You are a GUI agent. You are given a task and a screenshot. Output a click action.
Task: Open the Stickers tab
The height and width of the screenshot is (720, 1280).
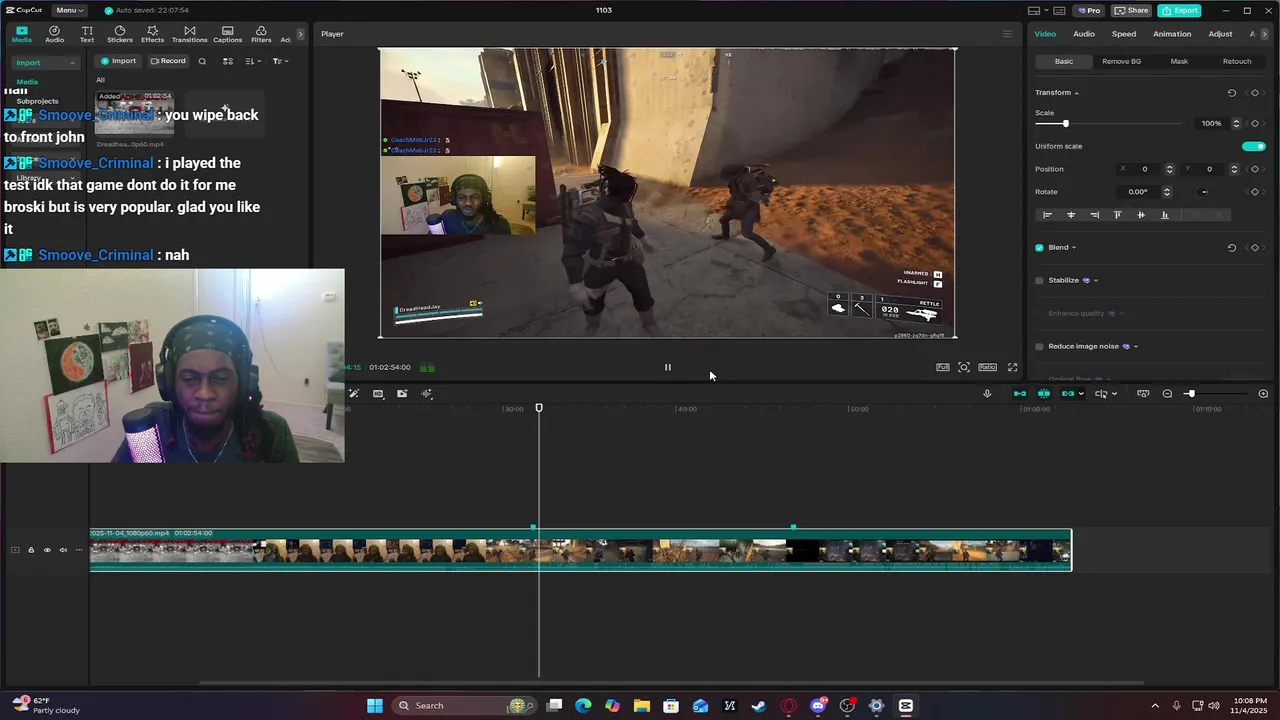[x=120, y=34]
